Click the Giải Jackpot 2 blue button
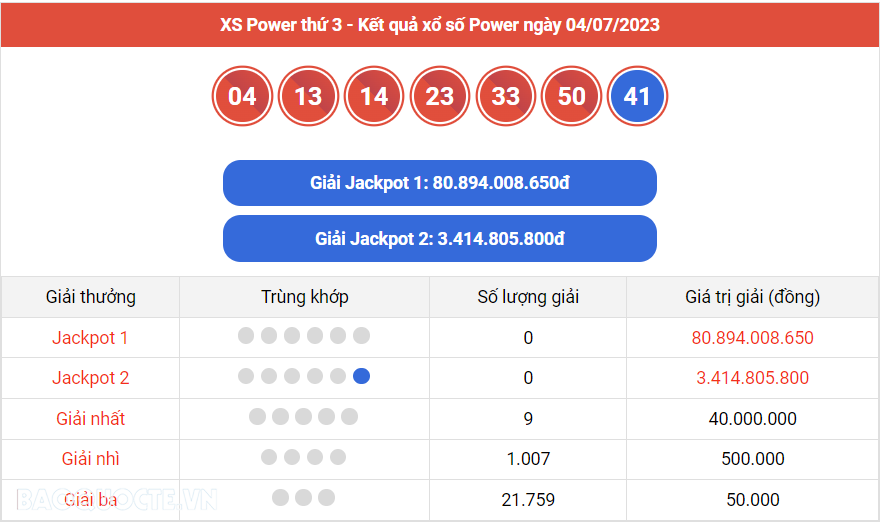 (x=440, y=239)
